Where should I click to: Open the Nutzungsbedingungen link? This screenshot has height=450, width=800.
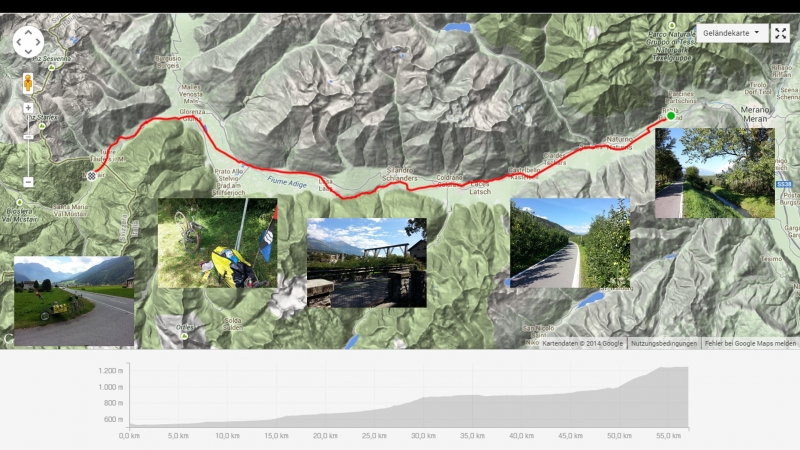664,343
